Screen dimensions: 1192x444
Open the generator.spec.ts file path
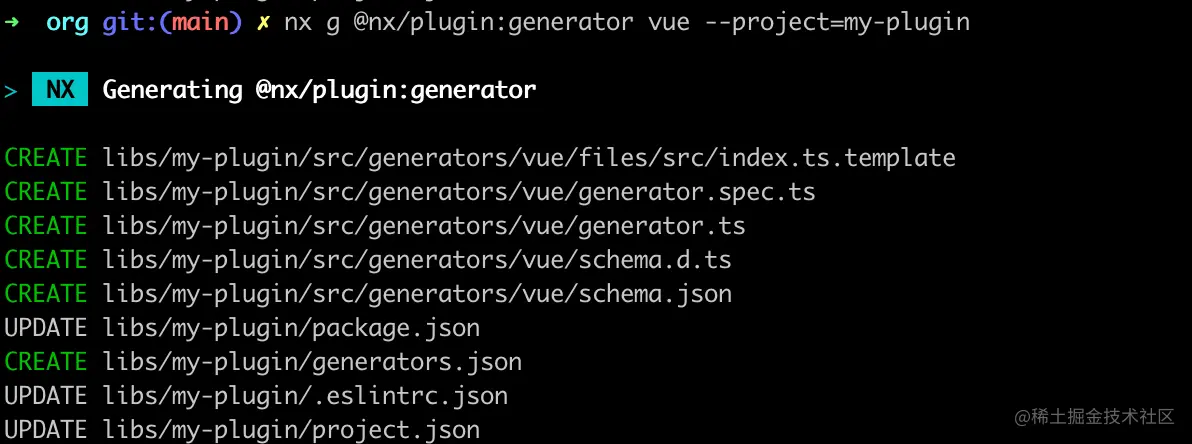(459, 192)
